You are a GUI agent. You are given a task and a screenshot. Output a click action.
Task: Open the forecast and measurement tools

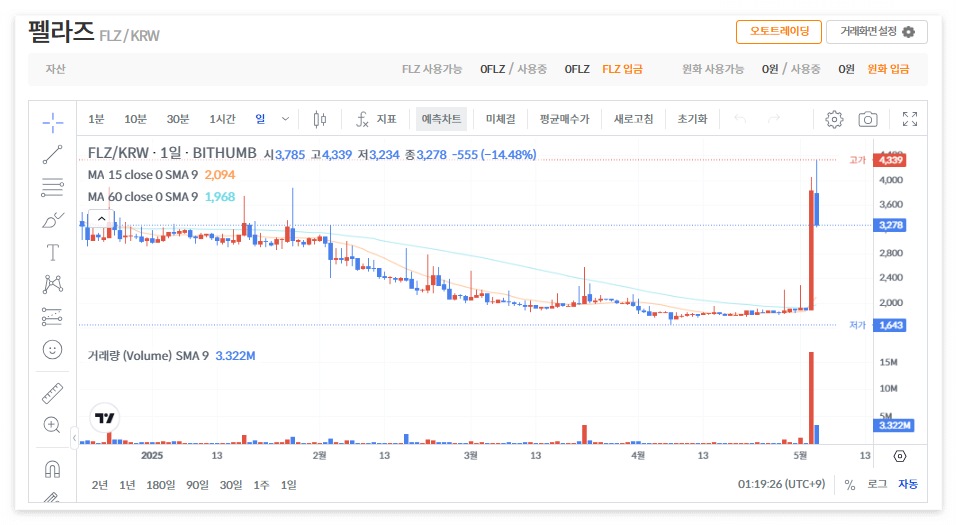click(52, 316)
